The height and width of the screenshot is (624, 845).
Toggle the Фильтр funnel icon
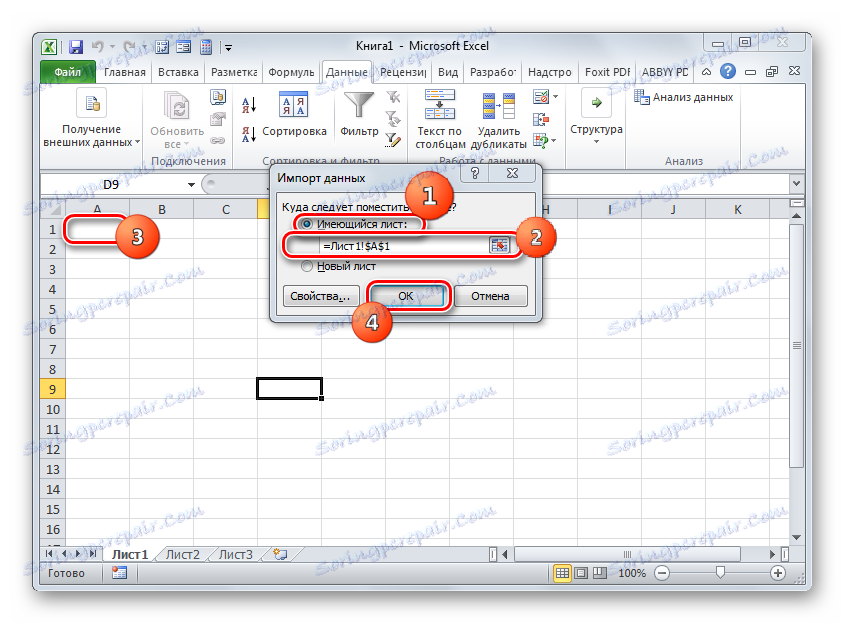358,105
